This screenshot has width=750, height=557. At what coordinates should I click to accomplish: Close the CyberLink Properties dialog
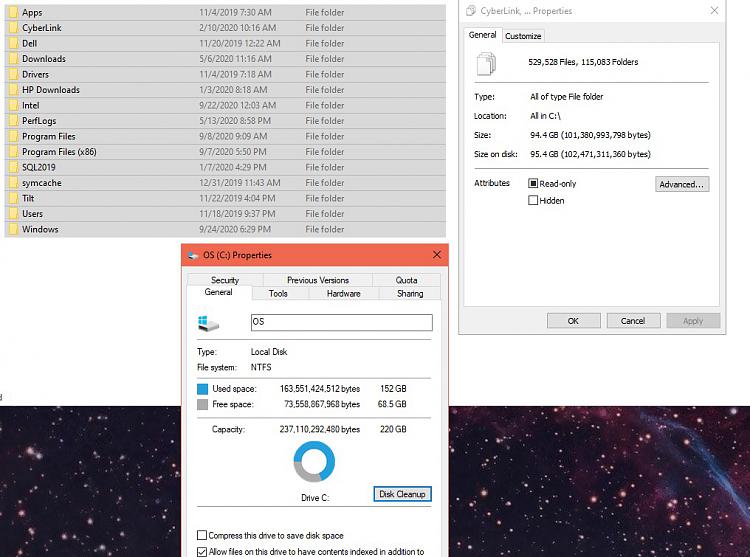(x=714, y=11)
